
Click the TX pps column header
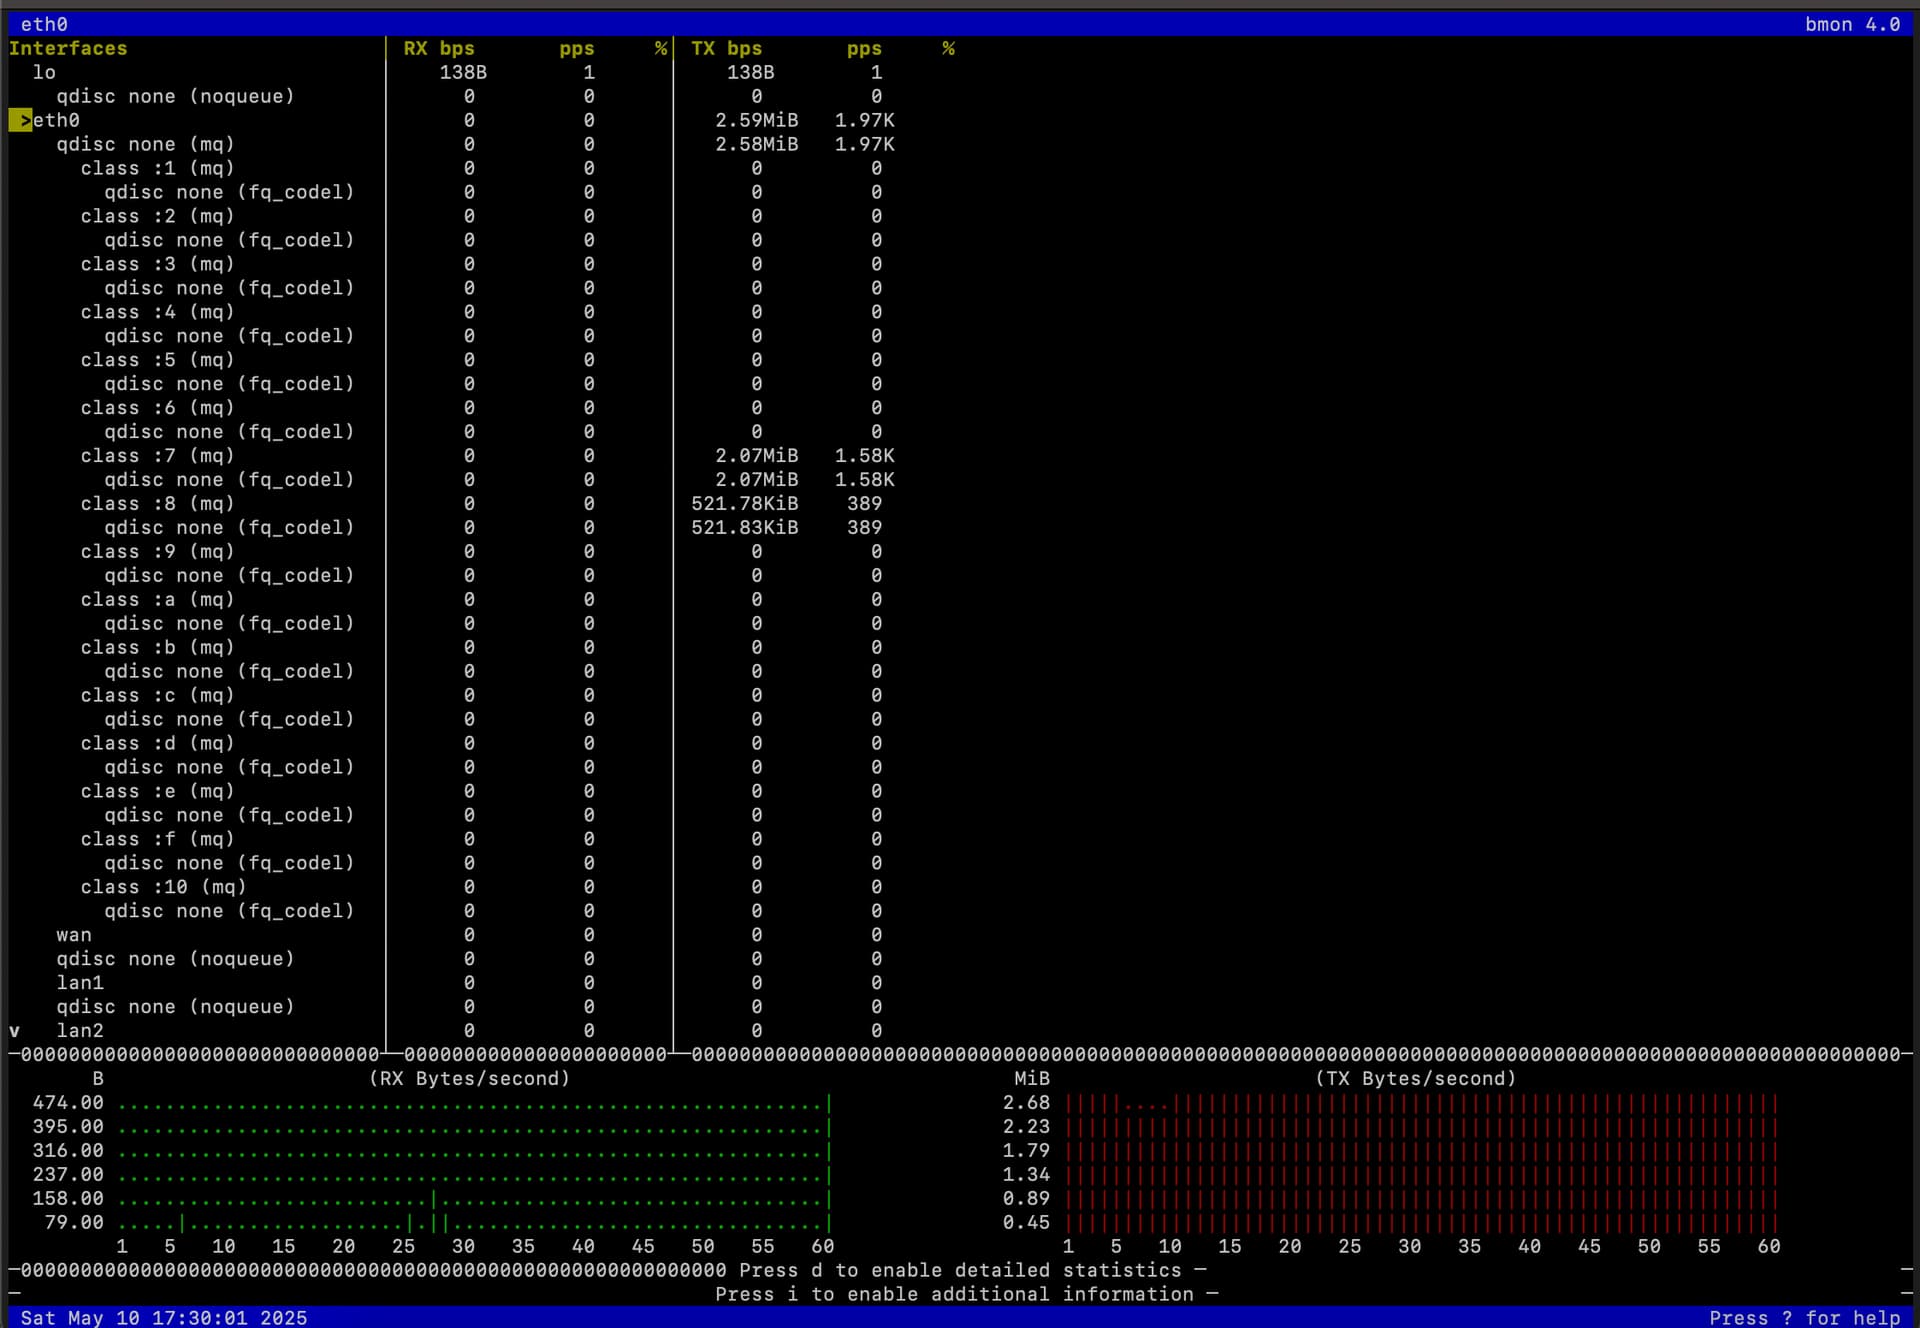pos(864,48)
